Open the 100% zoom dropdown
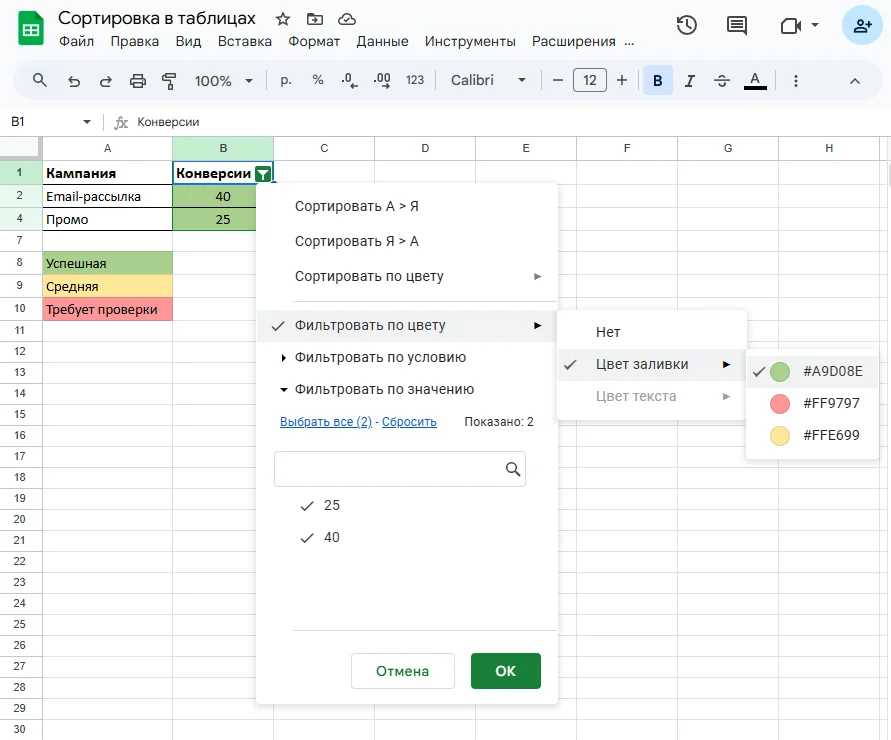Image resolution: width=891 pixels, height=740 pixels. pyautogui.click(x=223, y=81)
